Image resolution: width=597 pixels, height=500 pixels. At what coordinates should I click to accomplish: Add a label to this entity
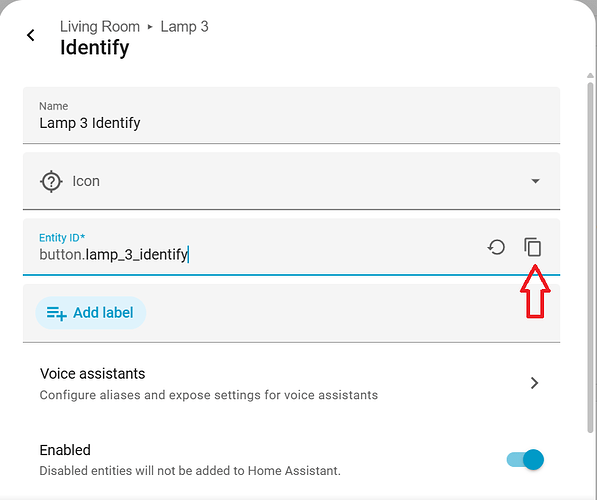[91, 313]
